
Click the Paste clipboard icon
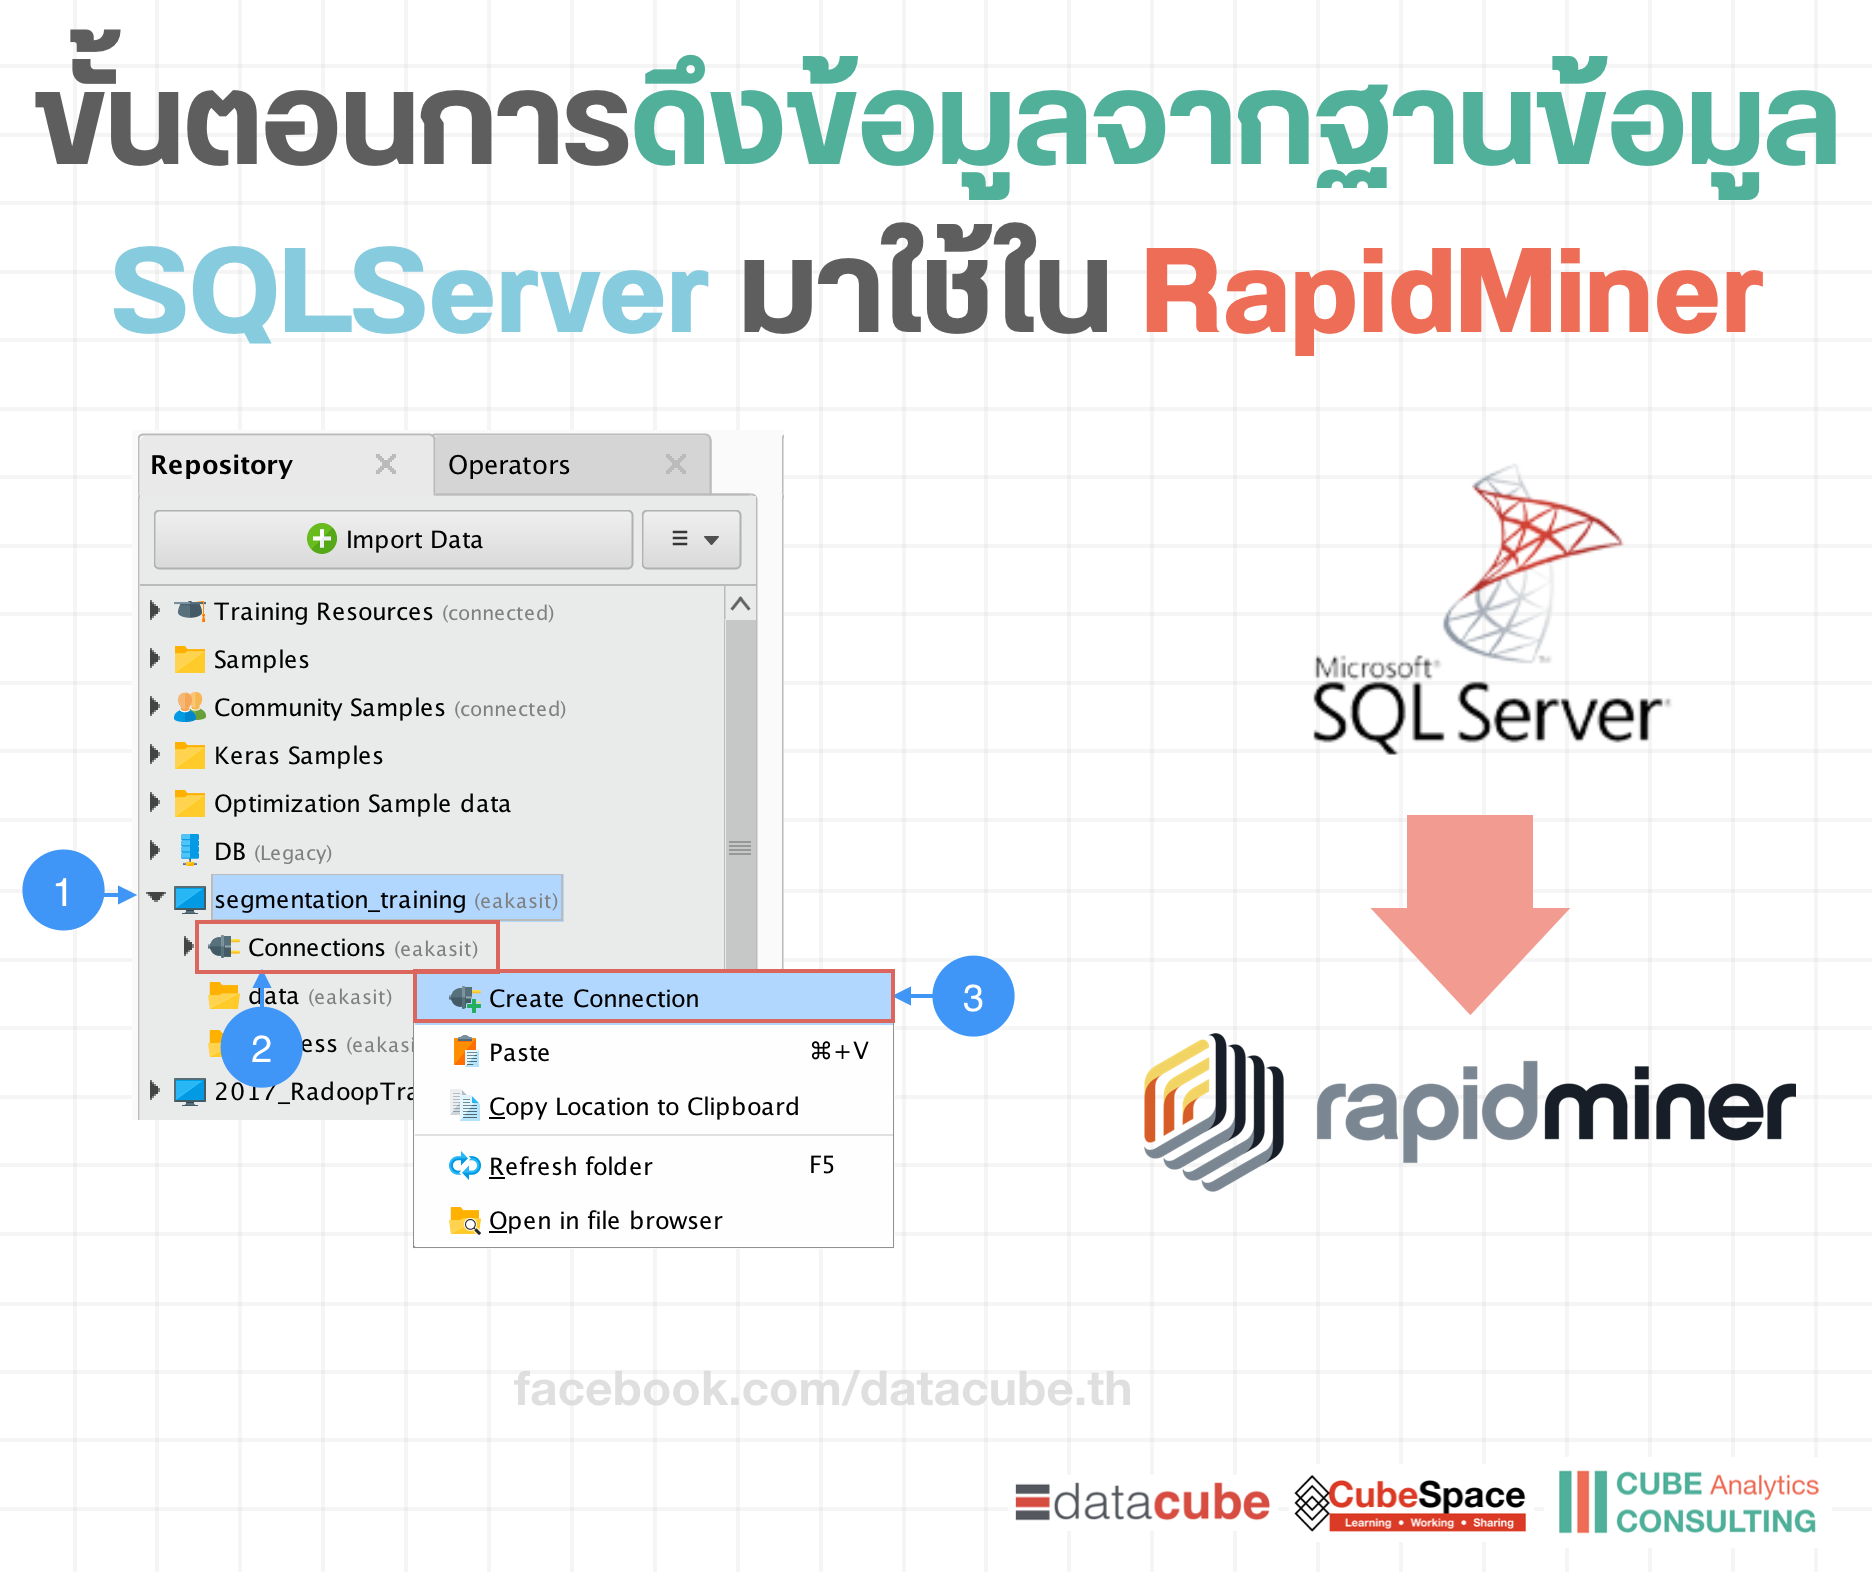[x=465, y=1051]
